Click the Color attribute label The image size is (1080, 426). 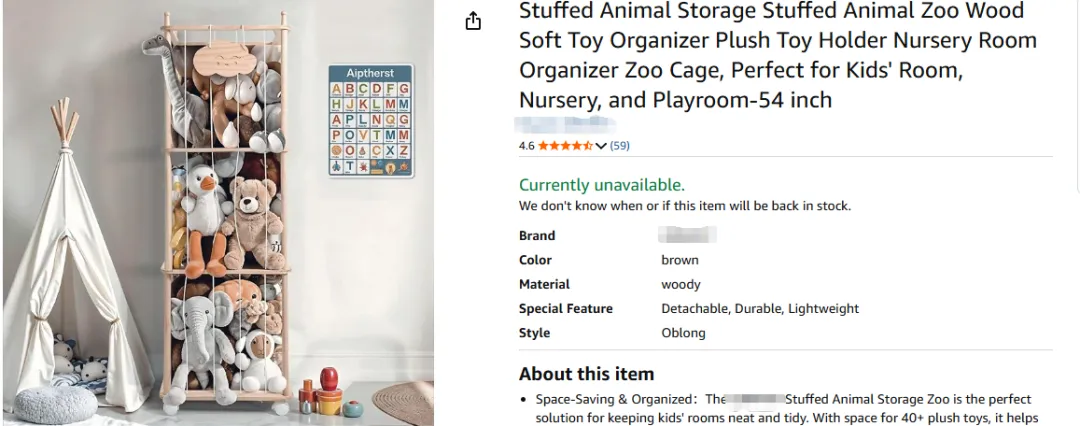pyautogui.click(x=536, y=260)
